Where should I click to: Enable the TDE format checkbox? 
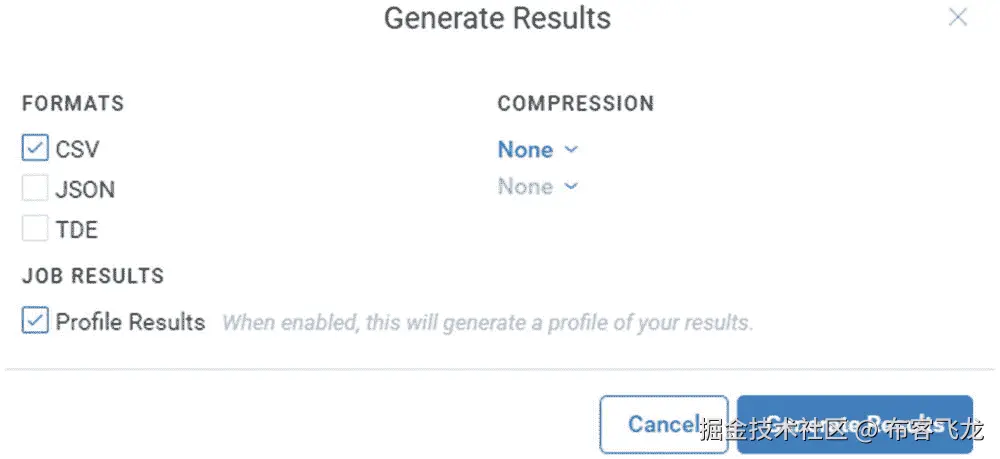coord(34,228)
